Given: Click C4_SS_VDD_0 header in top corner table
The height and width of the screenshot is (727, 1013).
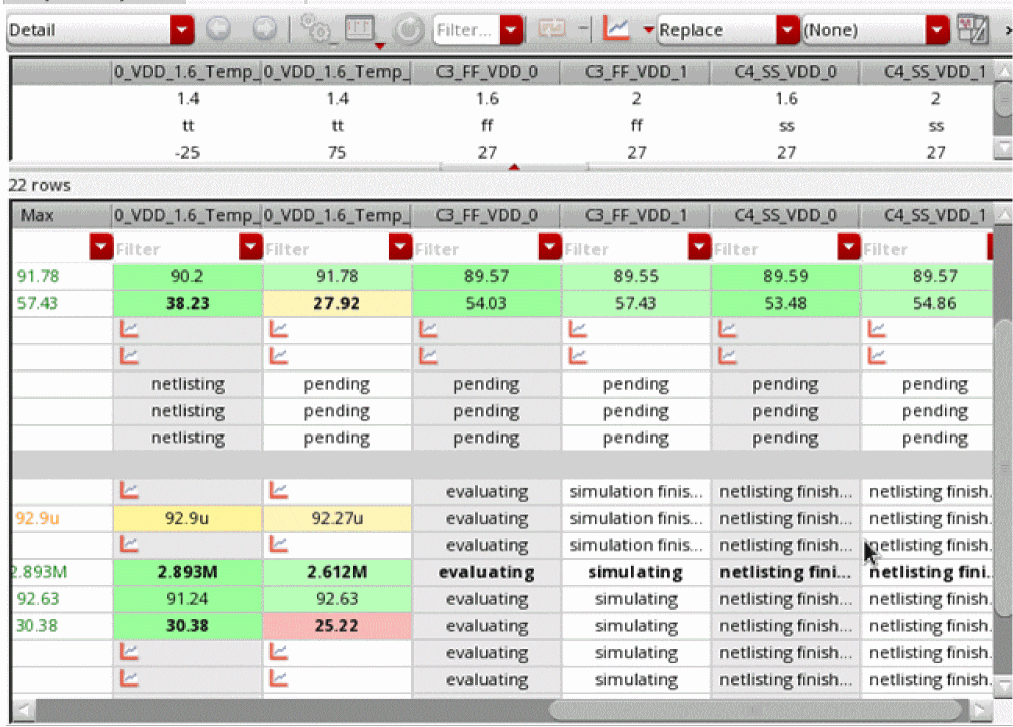Looking at the screenshot, I should (786, 72).
